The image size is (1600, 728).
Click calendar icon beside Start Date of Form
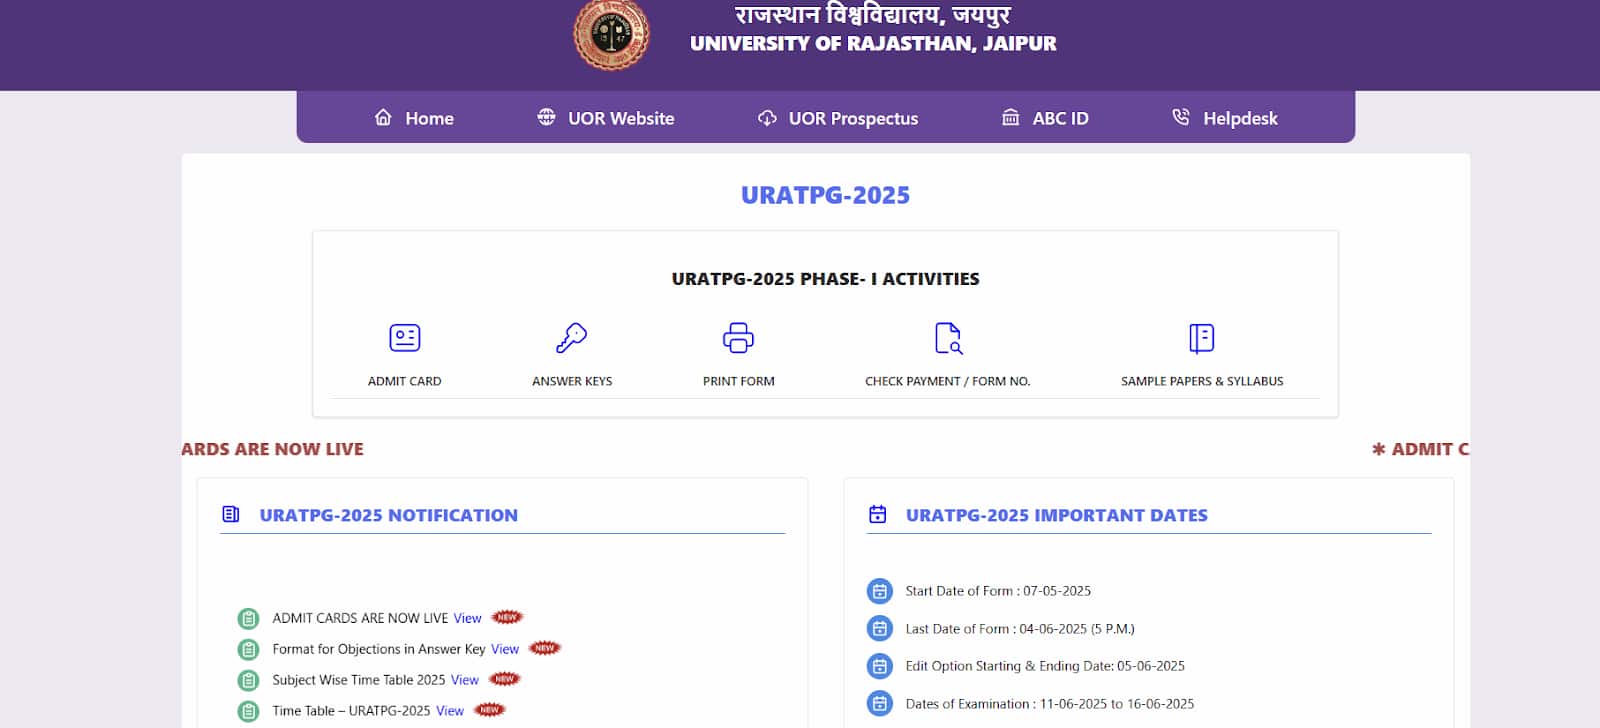click(880, 591)
